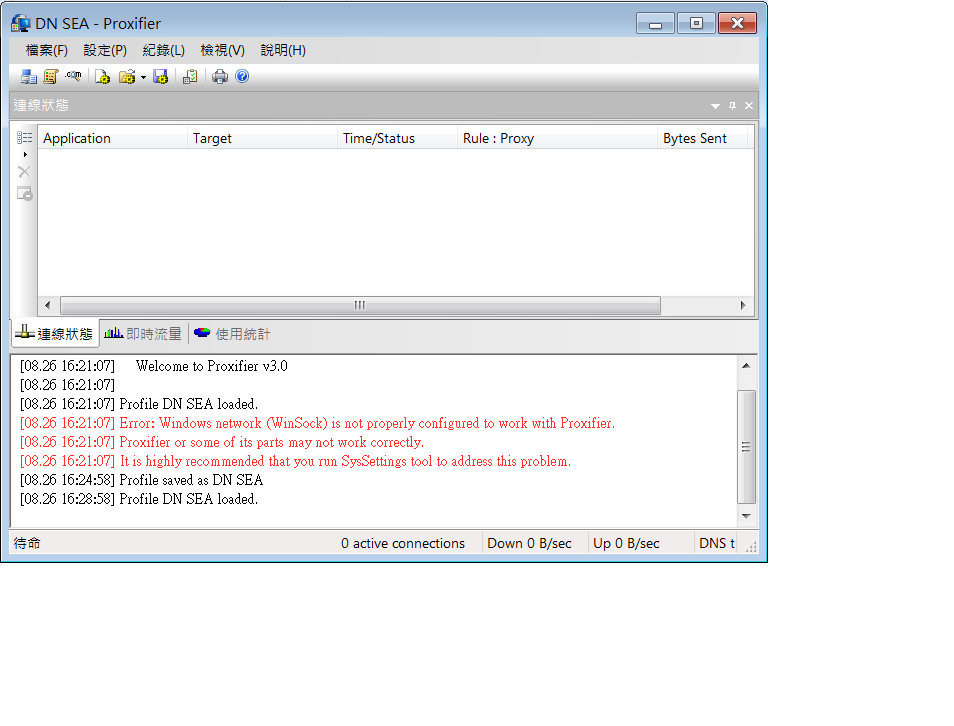Click the 'Welcome to Proxifier v3.0' log line
Image resolution: width=954 pixels, height=726 pixels.
click(154, 366)
